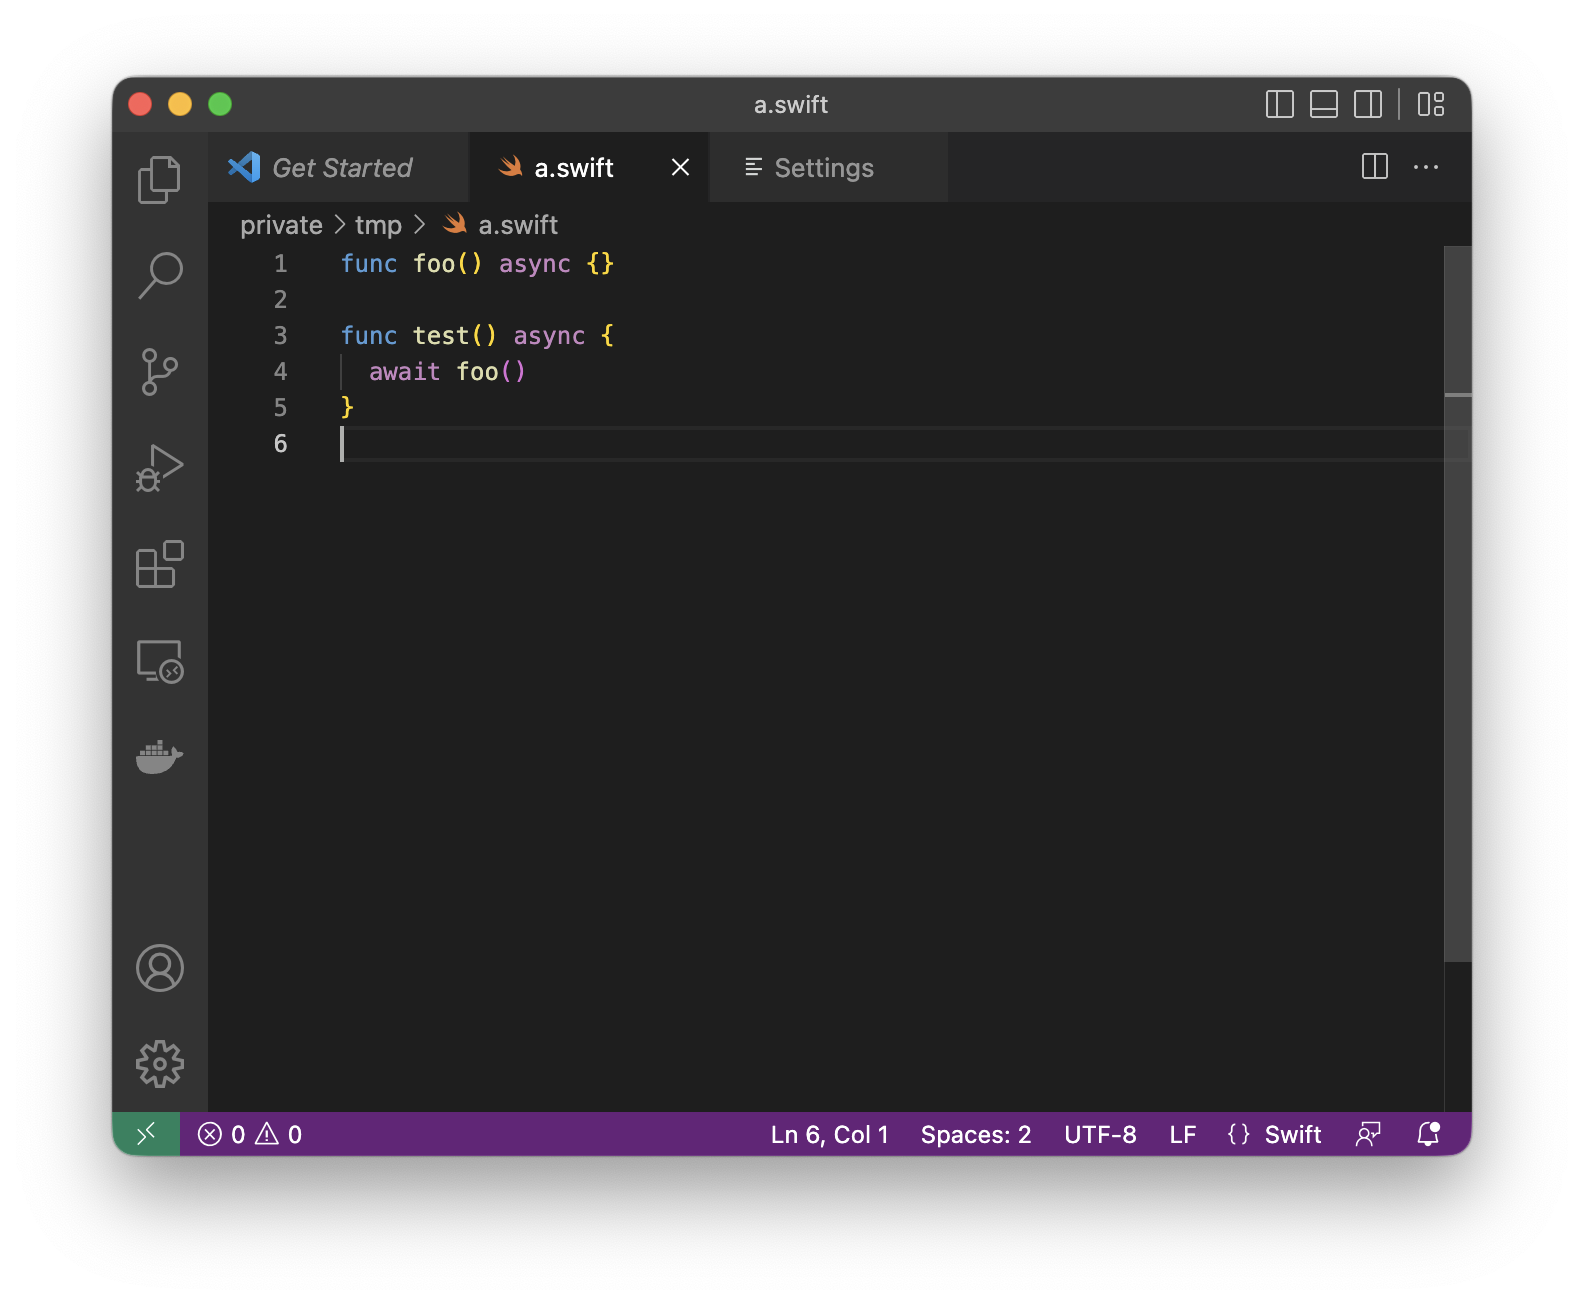Open the Explorer view in activity bar
1584x1304 pixels.
click(x=159, y=180)
